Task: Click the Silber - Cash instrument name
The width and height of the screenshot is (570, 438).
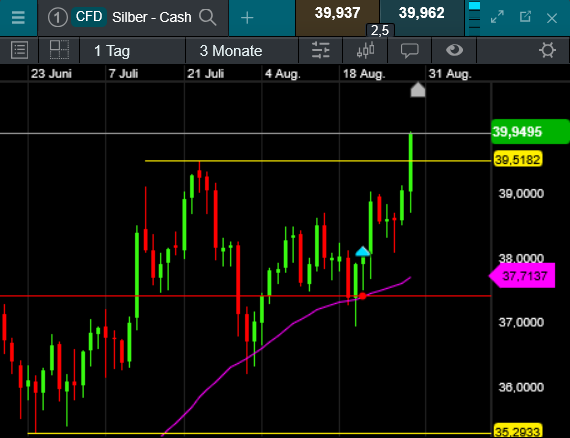Action: tap(152, 17)
